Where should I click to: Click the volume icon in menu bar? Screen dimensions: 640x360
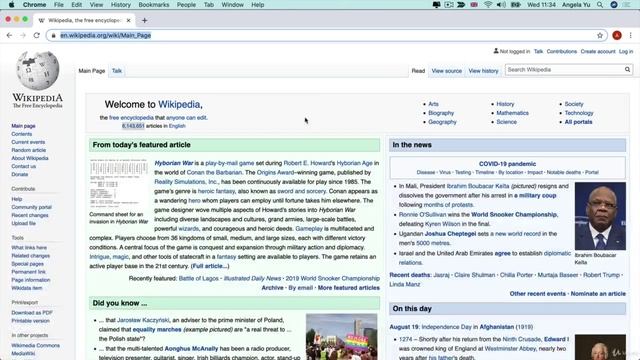coord(501,4)
